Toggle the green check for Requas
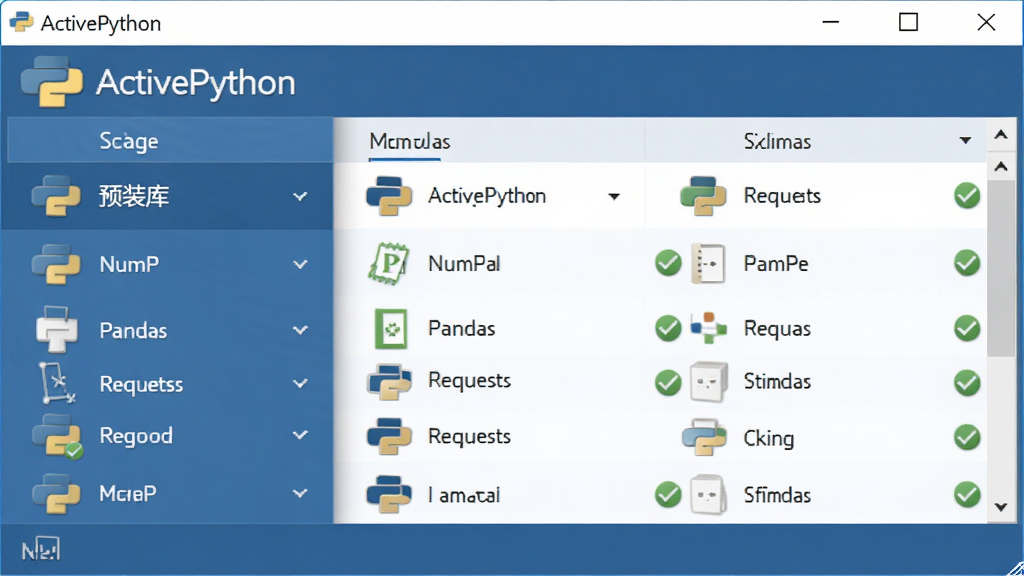Image resolution: width=1024 pixels, height=576 pixels. 967,328
